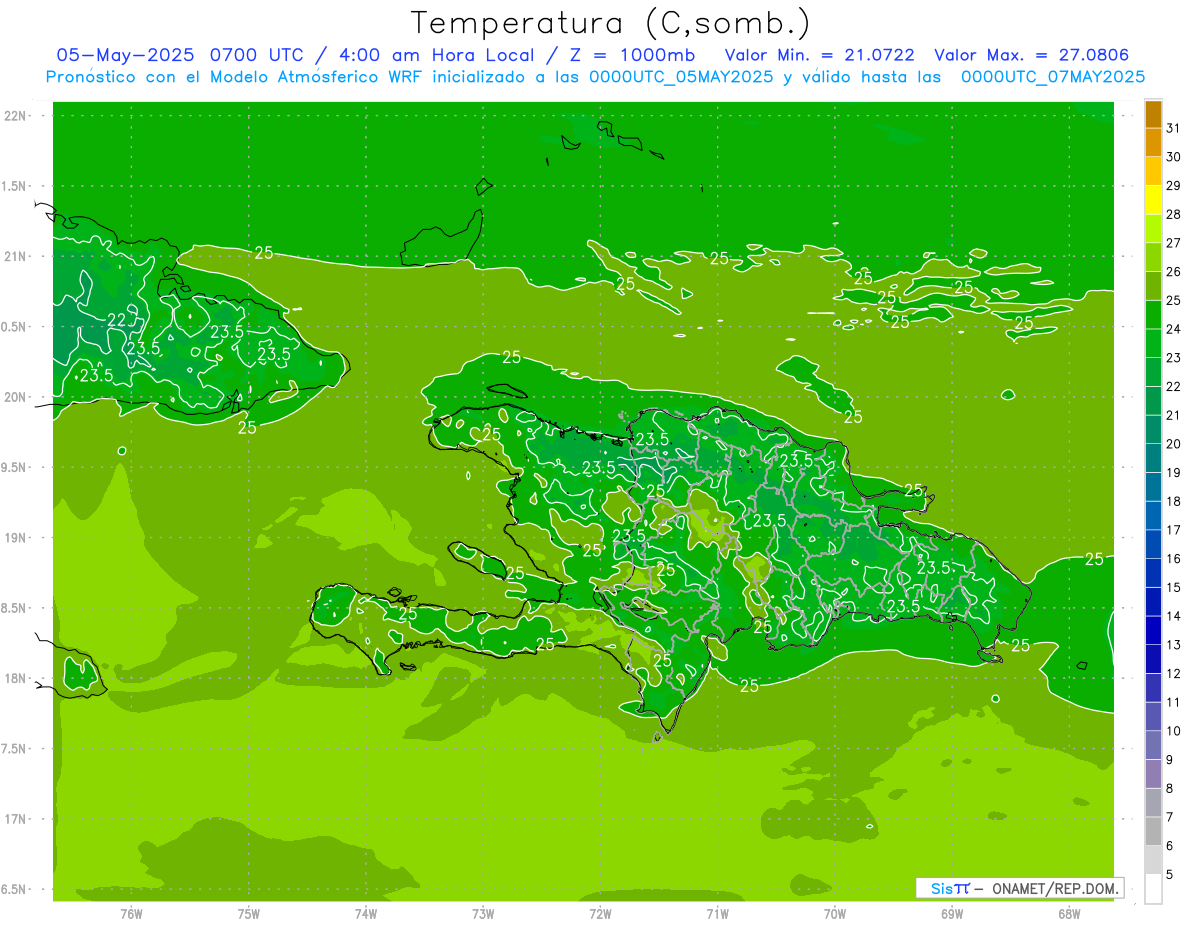Pick the blue swatch between 14 and 15
The width and height of the screenshot is (1200, 927).
1153,602
